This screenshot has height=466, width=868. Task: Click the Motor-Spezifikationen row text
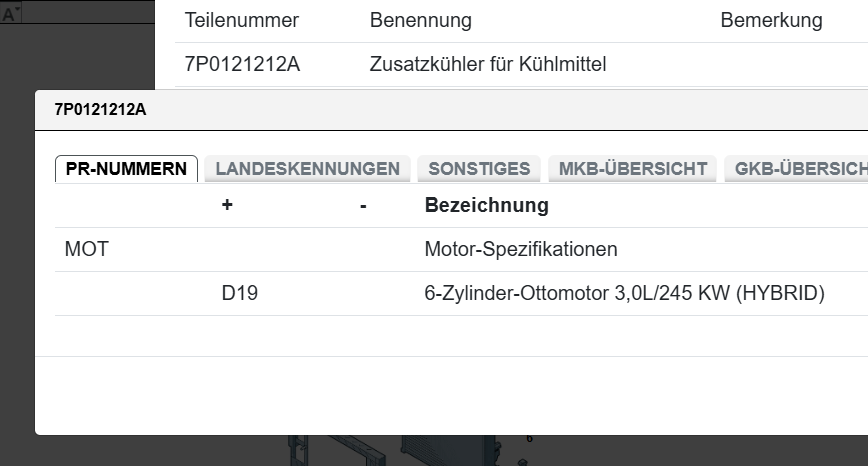tap(521, 249)
